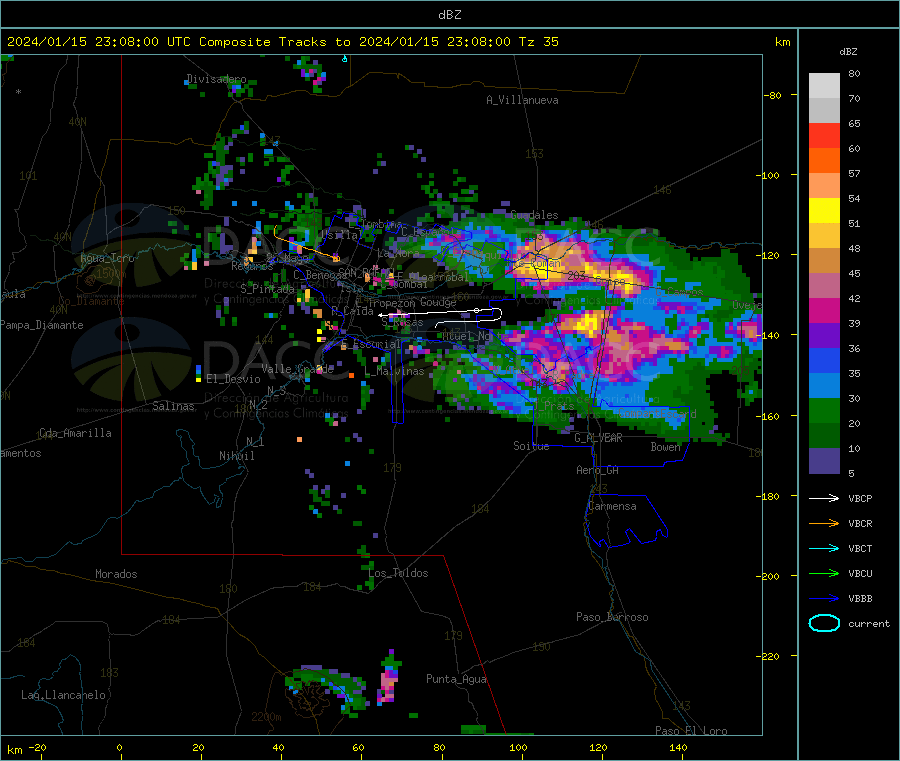The height and width of the screenshot is (761, 900).
Task: Click the L_Malvinas map label
Action: point(394,371)
